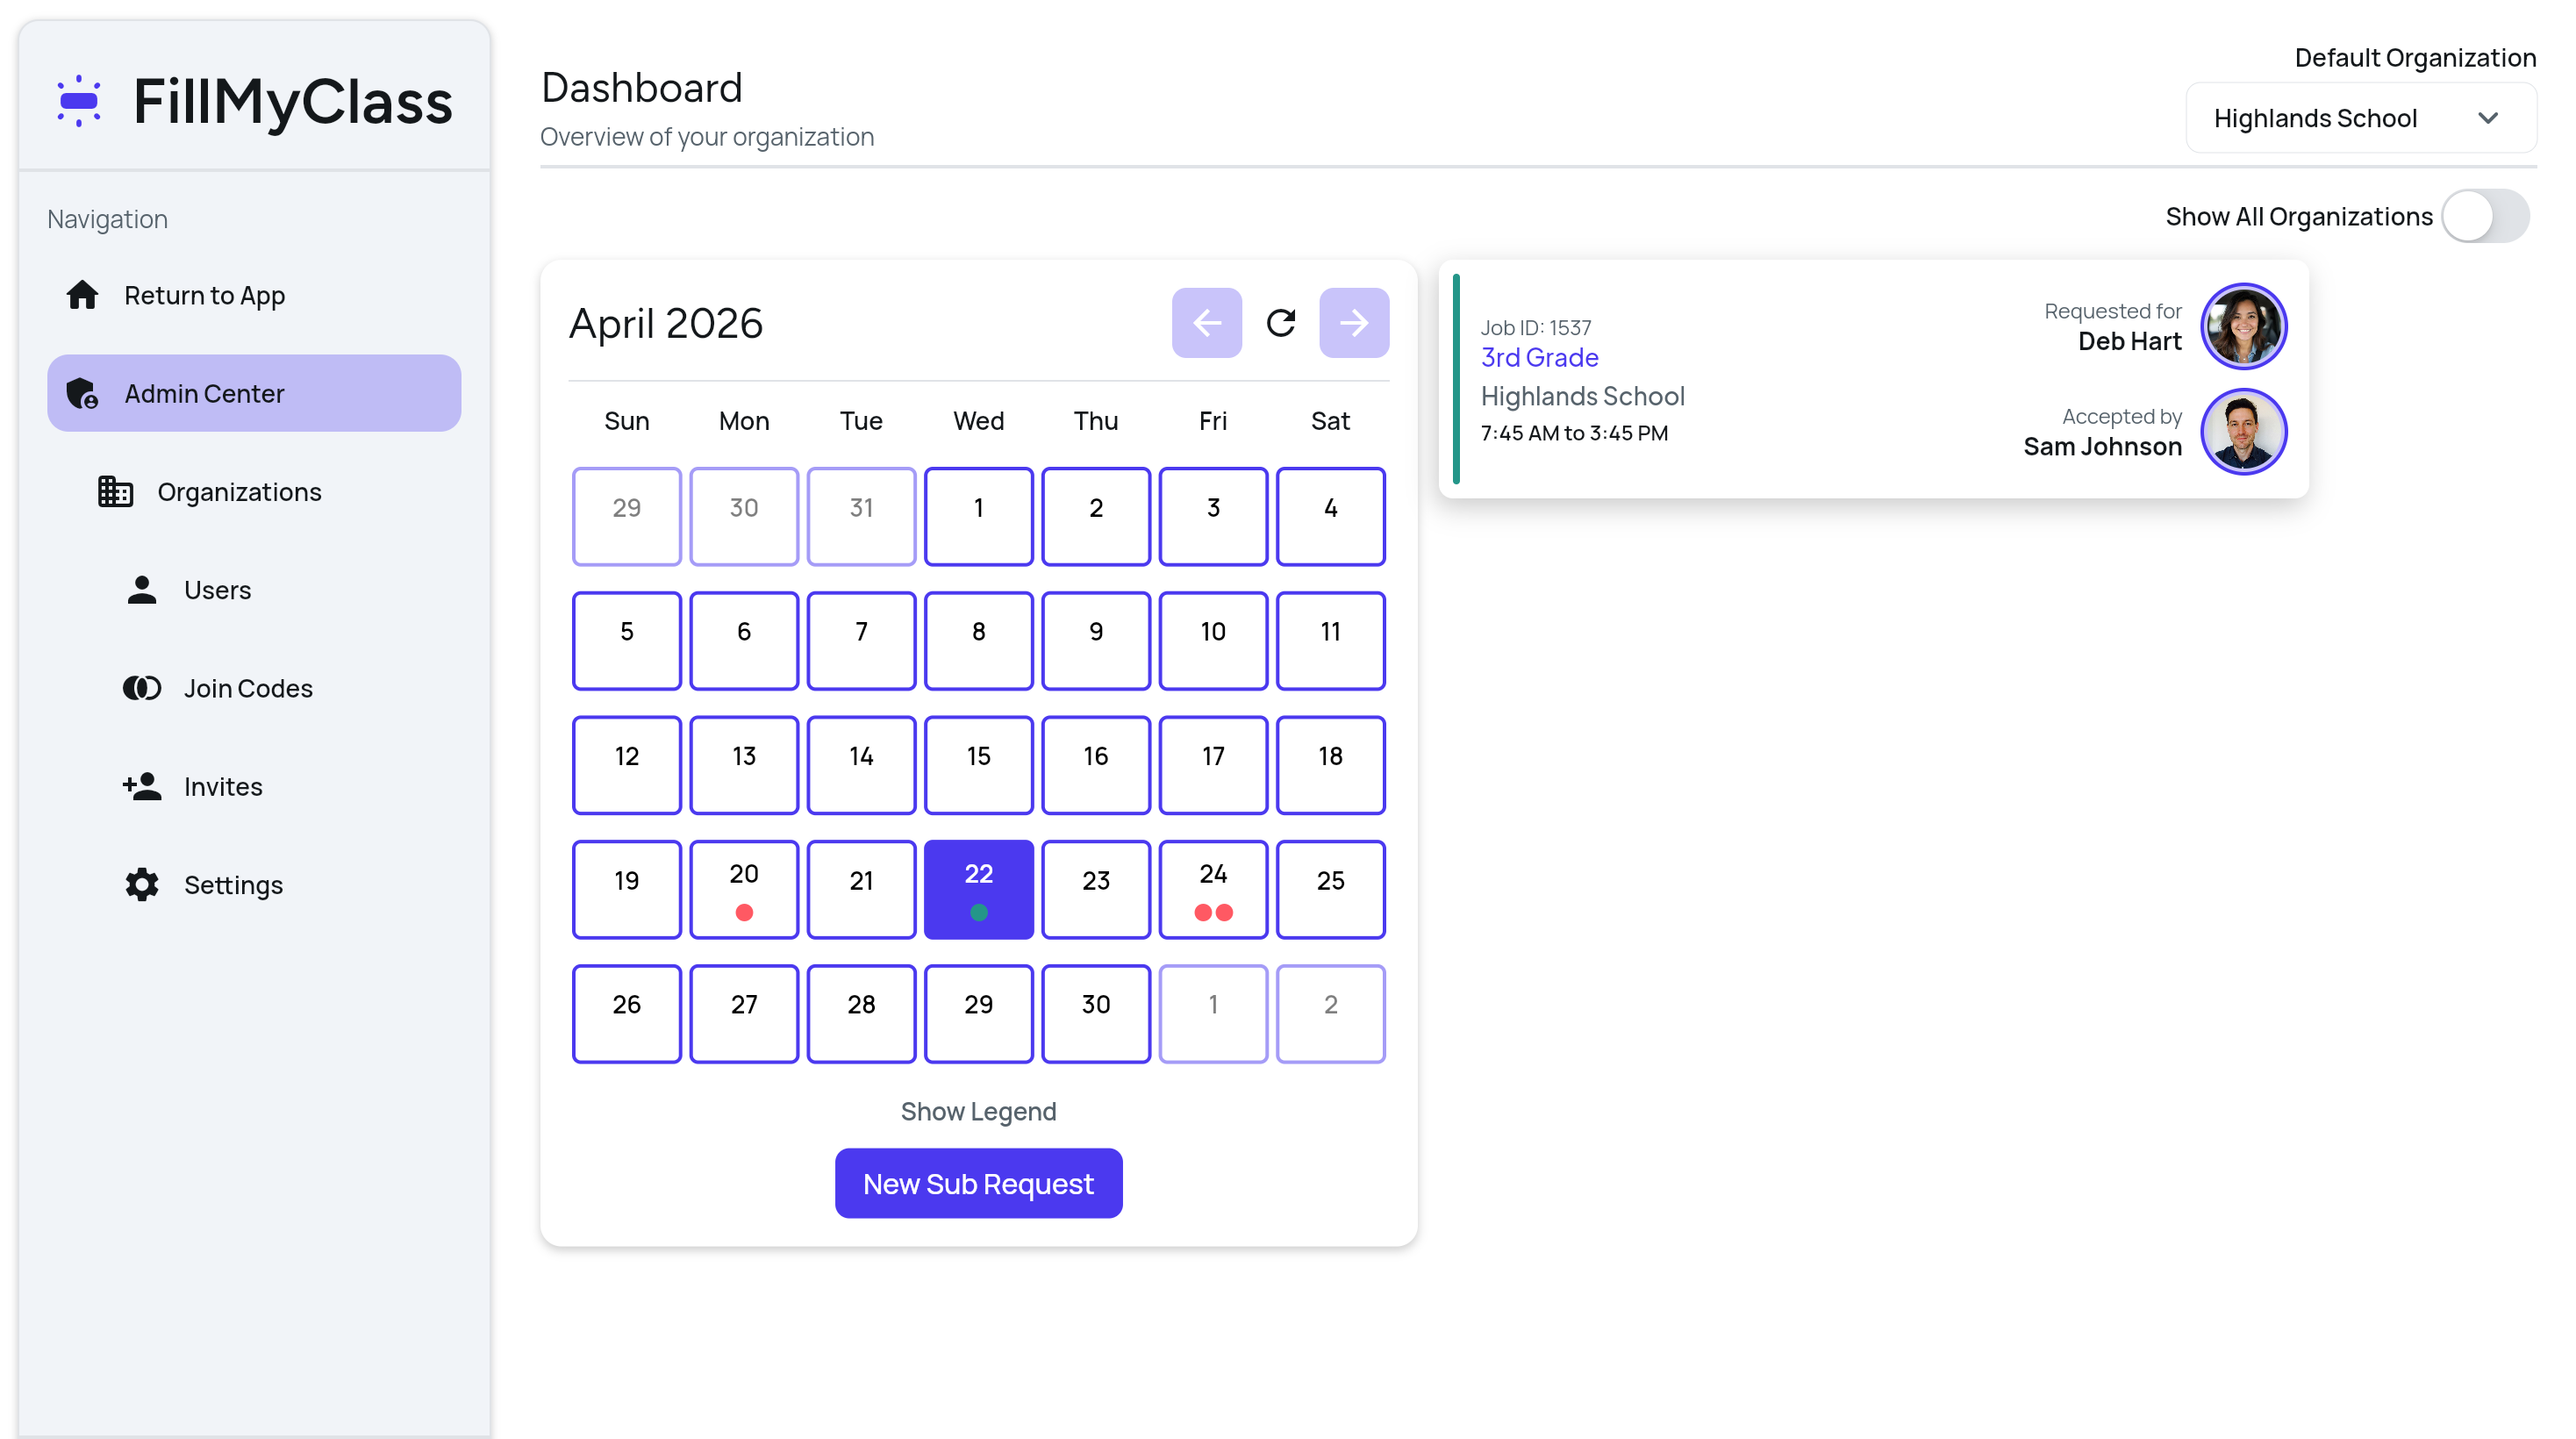Select the Join Codes icon
The width and height of the screenshot is (2576, 1439).
(142, 688)
